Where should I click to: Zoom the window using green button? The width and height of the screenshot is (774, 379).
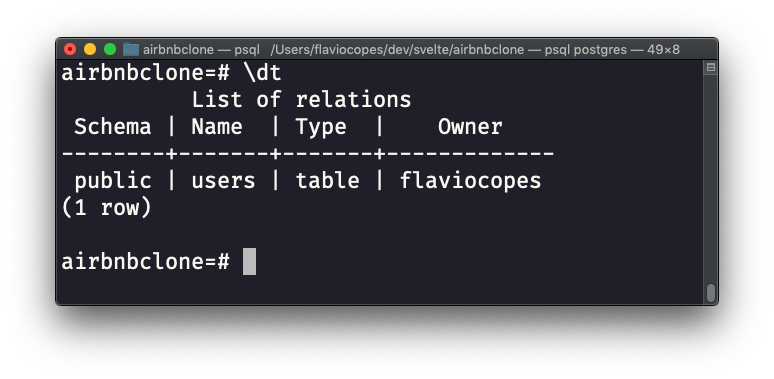pos(110,49)
